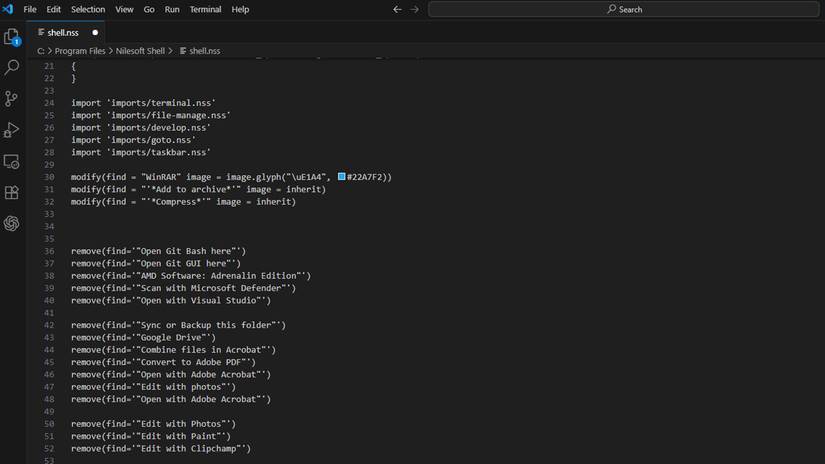Click the modify find "WinRAR" line
825x464 pixels.
point(232,177)
